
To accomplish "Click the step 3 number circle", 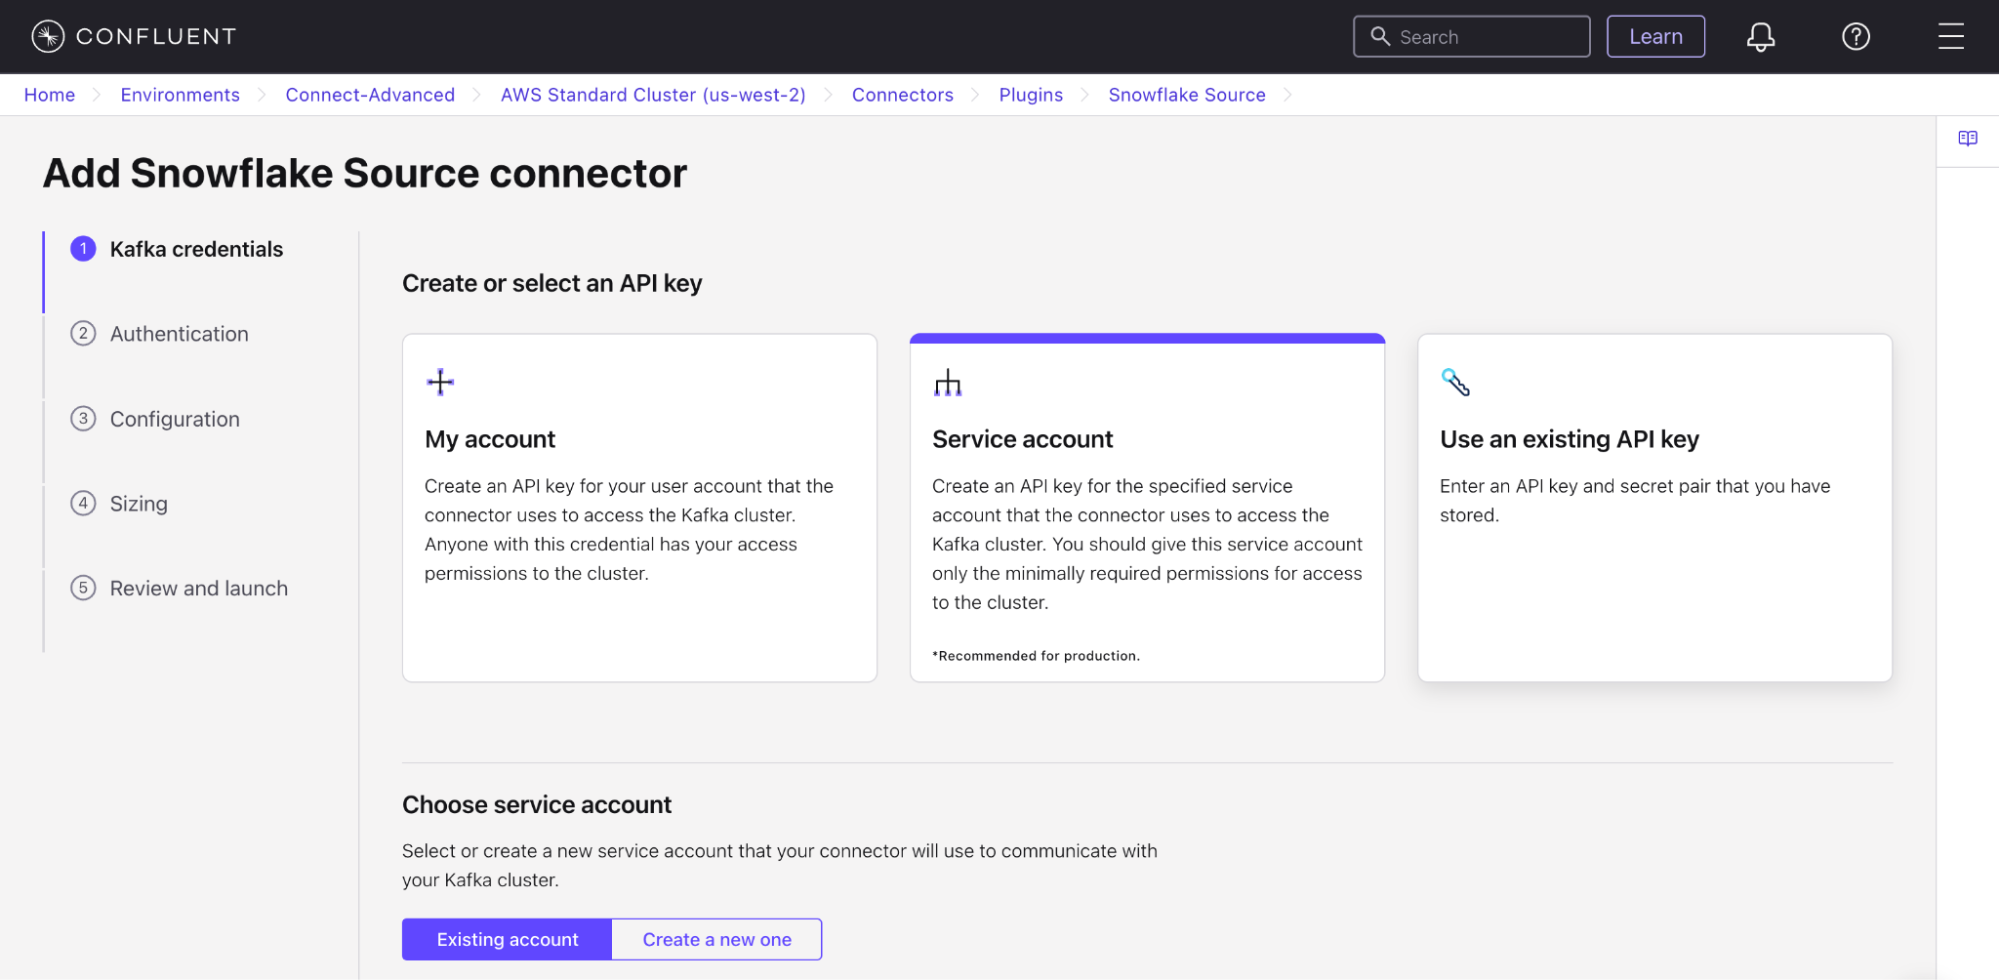I will (x=83, y=419).
